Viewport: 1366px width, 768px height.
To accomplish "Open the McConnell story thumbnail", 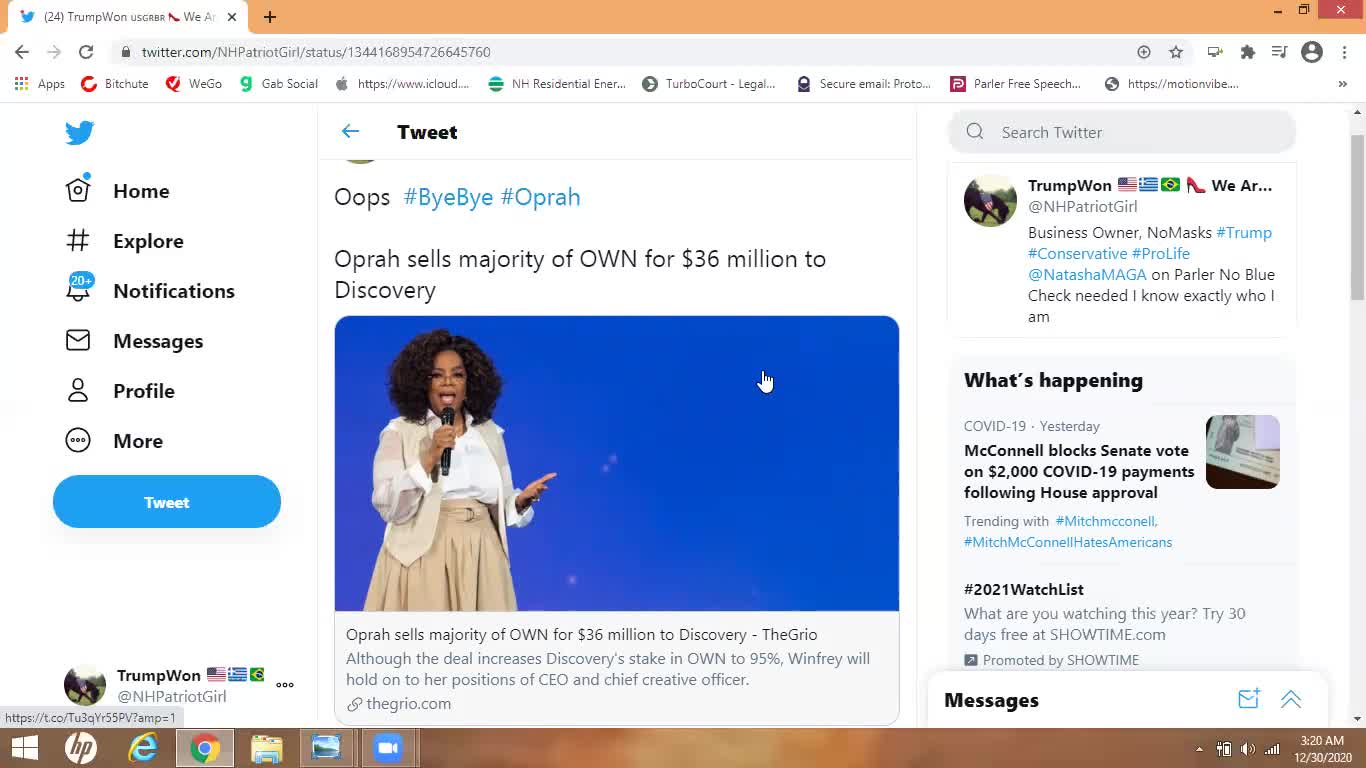I will 1243,452.
